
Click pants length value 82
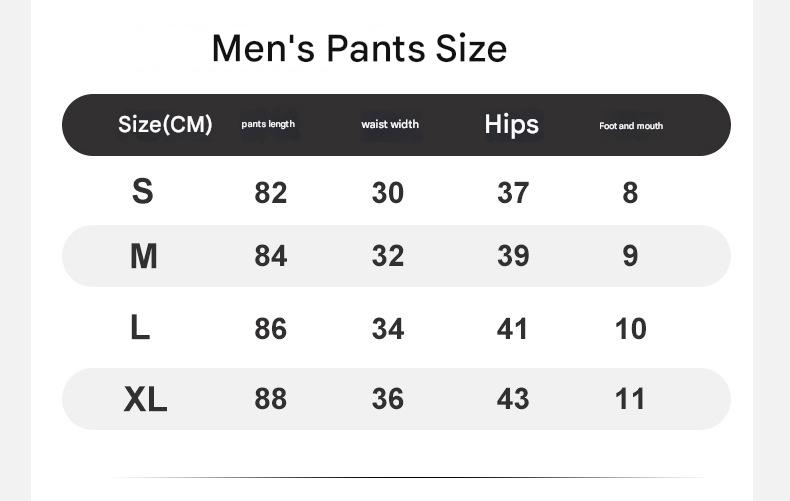pos(271,192)
